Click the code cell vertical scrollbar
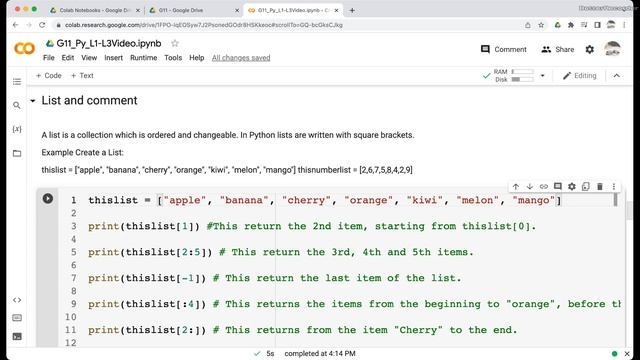640x360 pixels. pyautogui.click(x=615, y=200)
